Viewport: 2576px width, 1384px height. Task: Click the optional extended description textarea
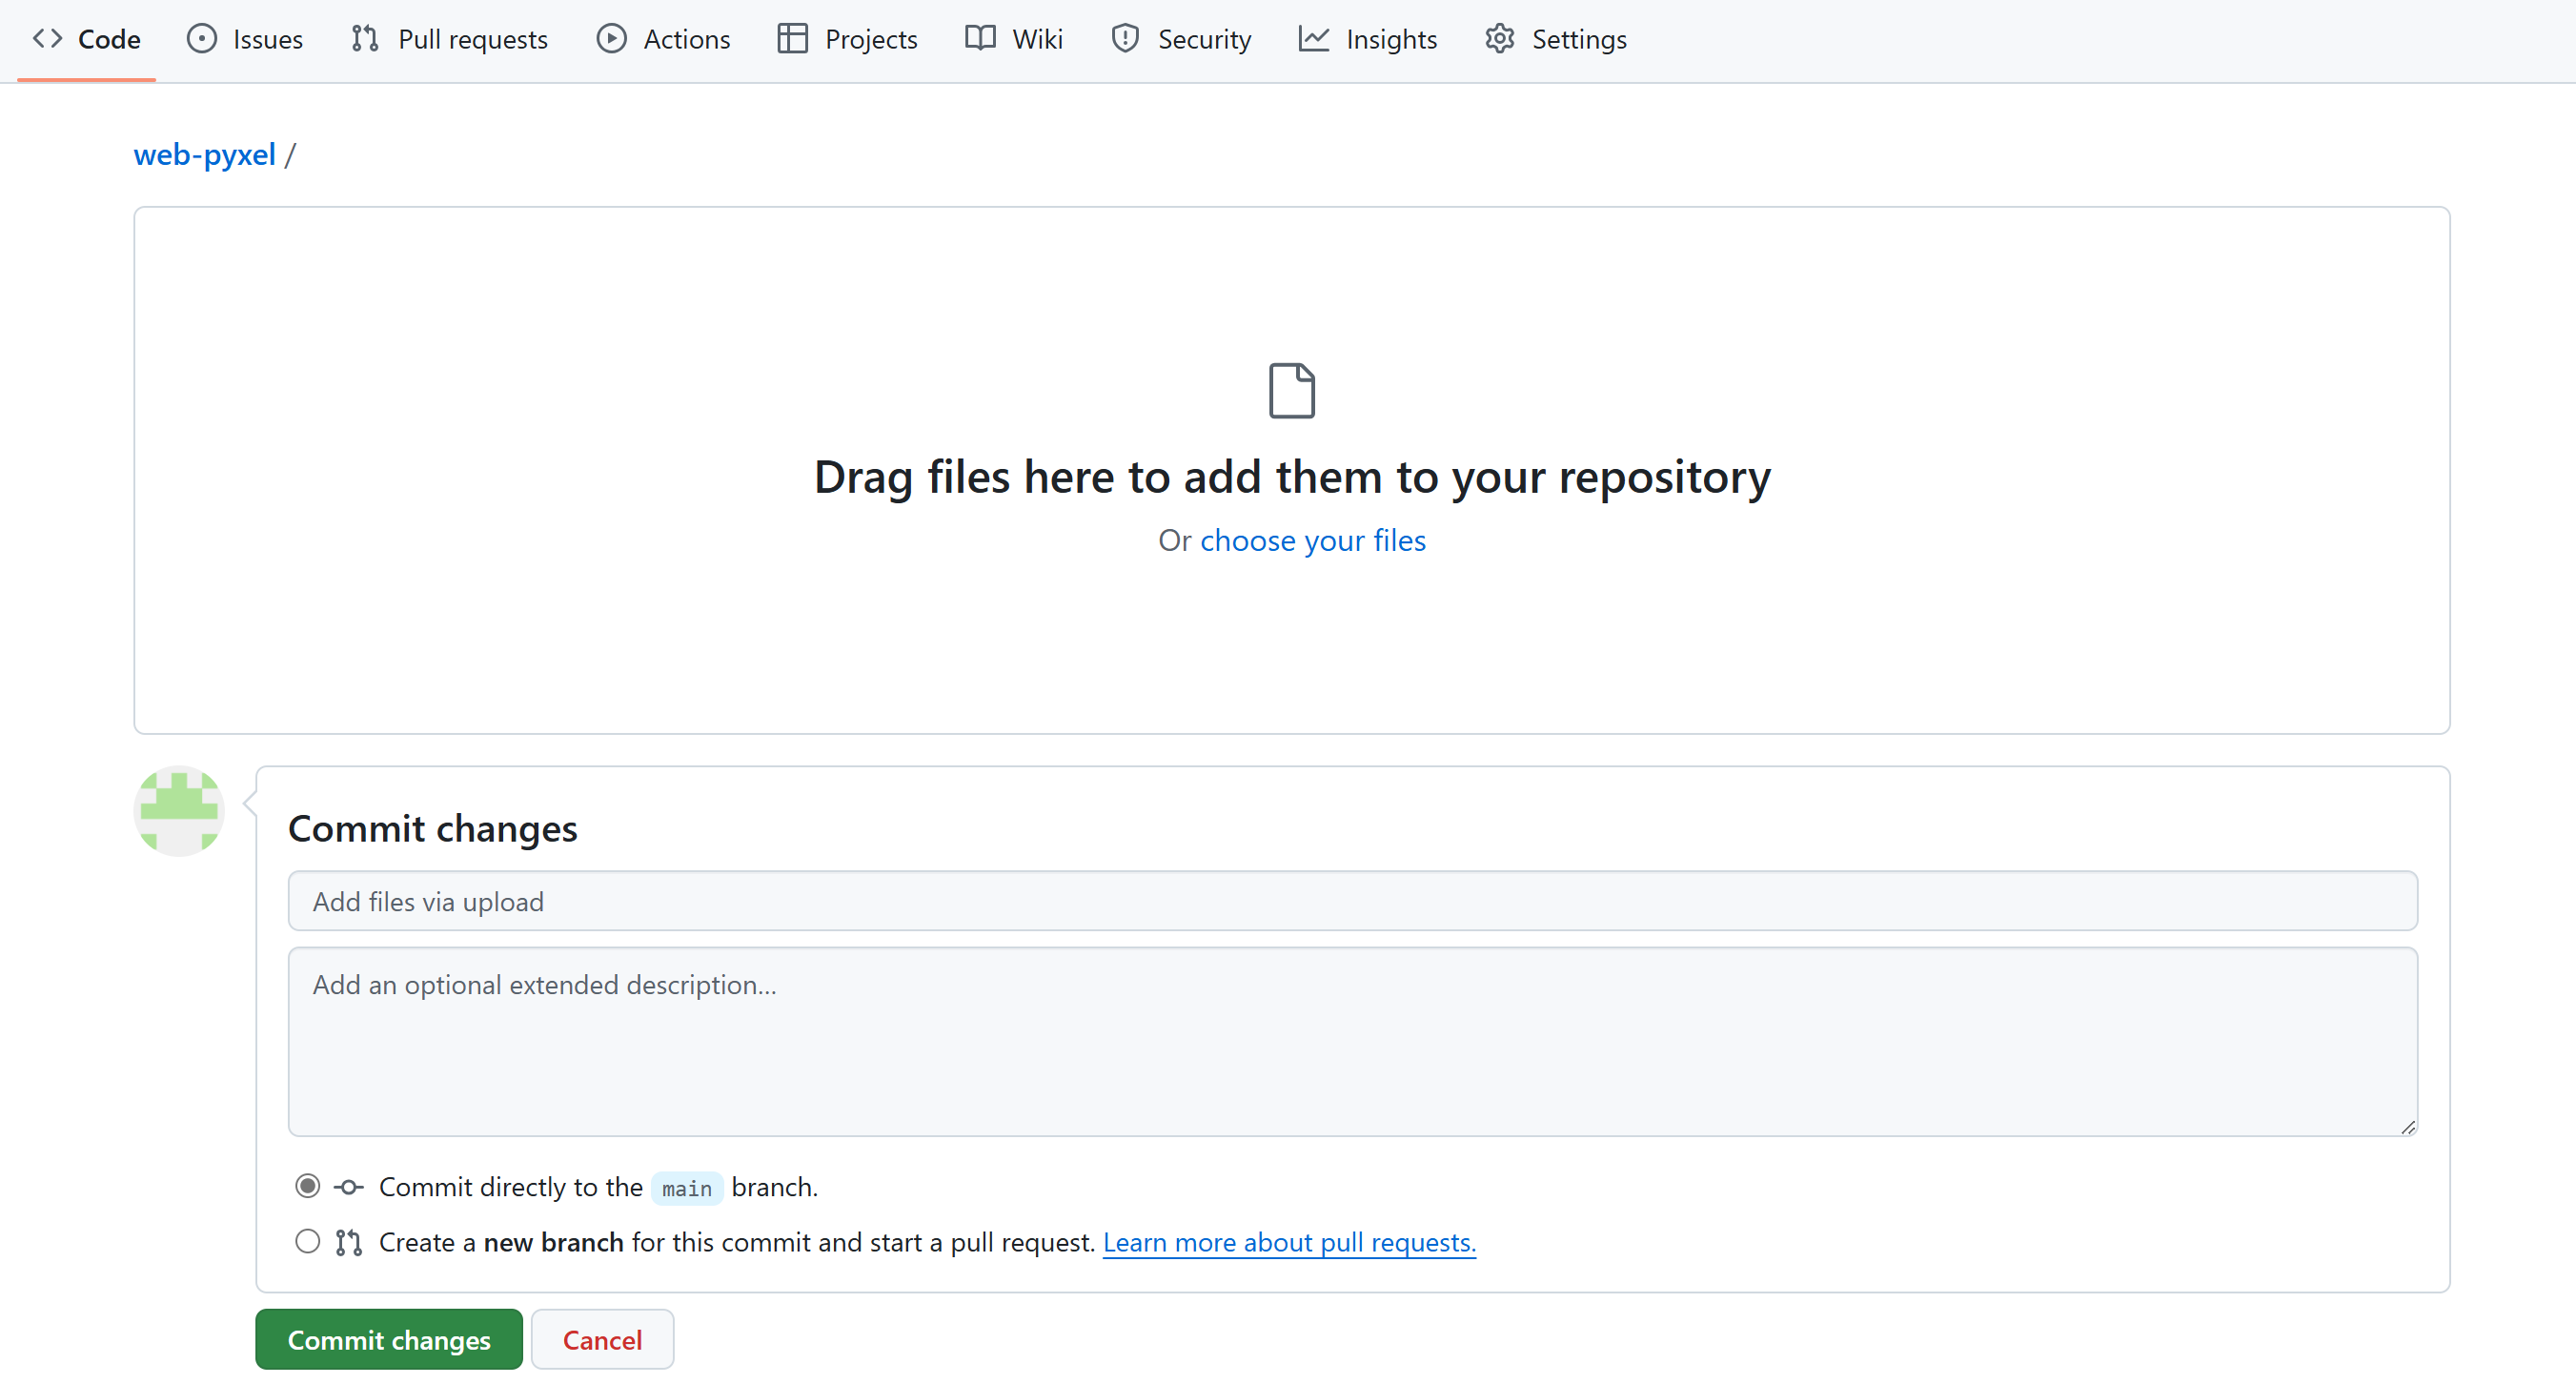1352,1041
